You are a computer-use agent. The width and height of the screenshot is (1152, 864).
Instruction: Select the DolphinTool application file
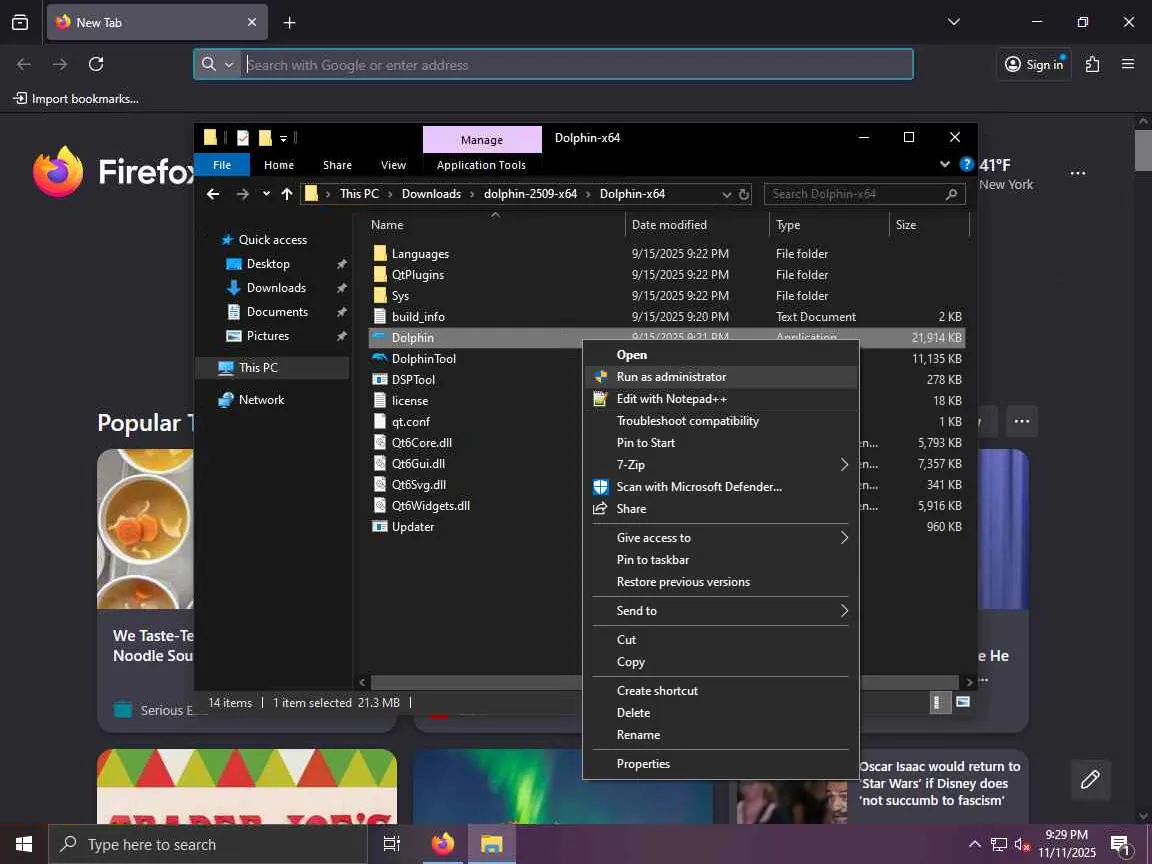coord(423,359)
